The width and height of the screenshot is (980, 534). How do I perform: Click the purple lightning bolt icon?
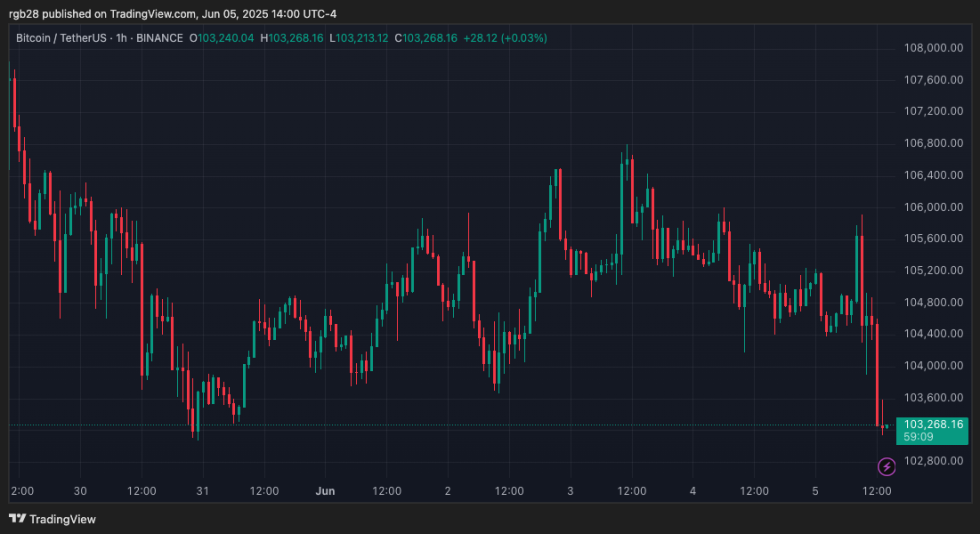[886, 466]
